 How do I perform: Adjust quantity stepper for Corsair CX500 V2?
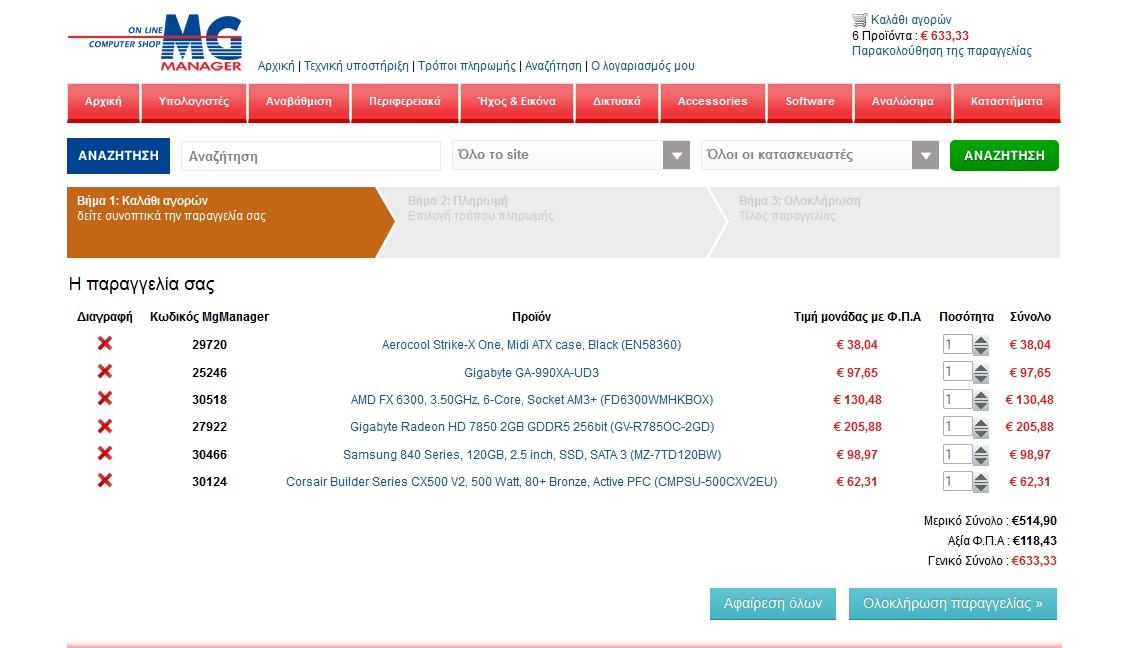pyautogui.click(x=981, y=482)
